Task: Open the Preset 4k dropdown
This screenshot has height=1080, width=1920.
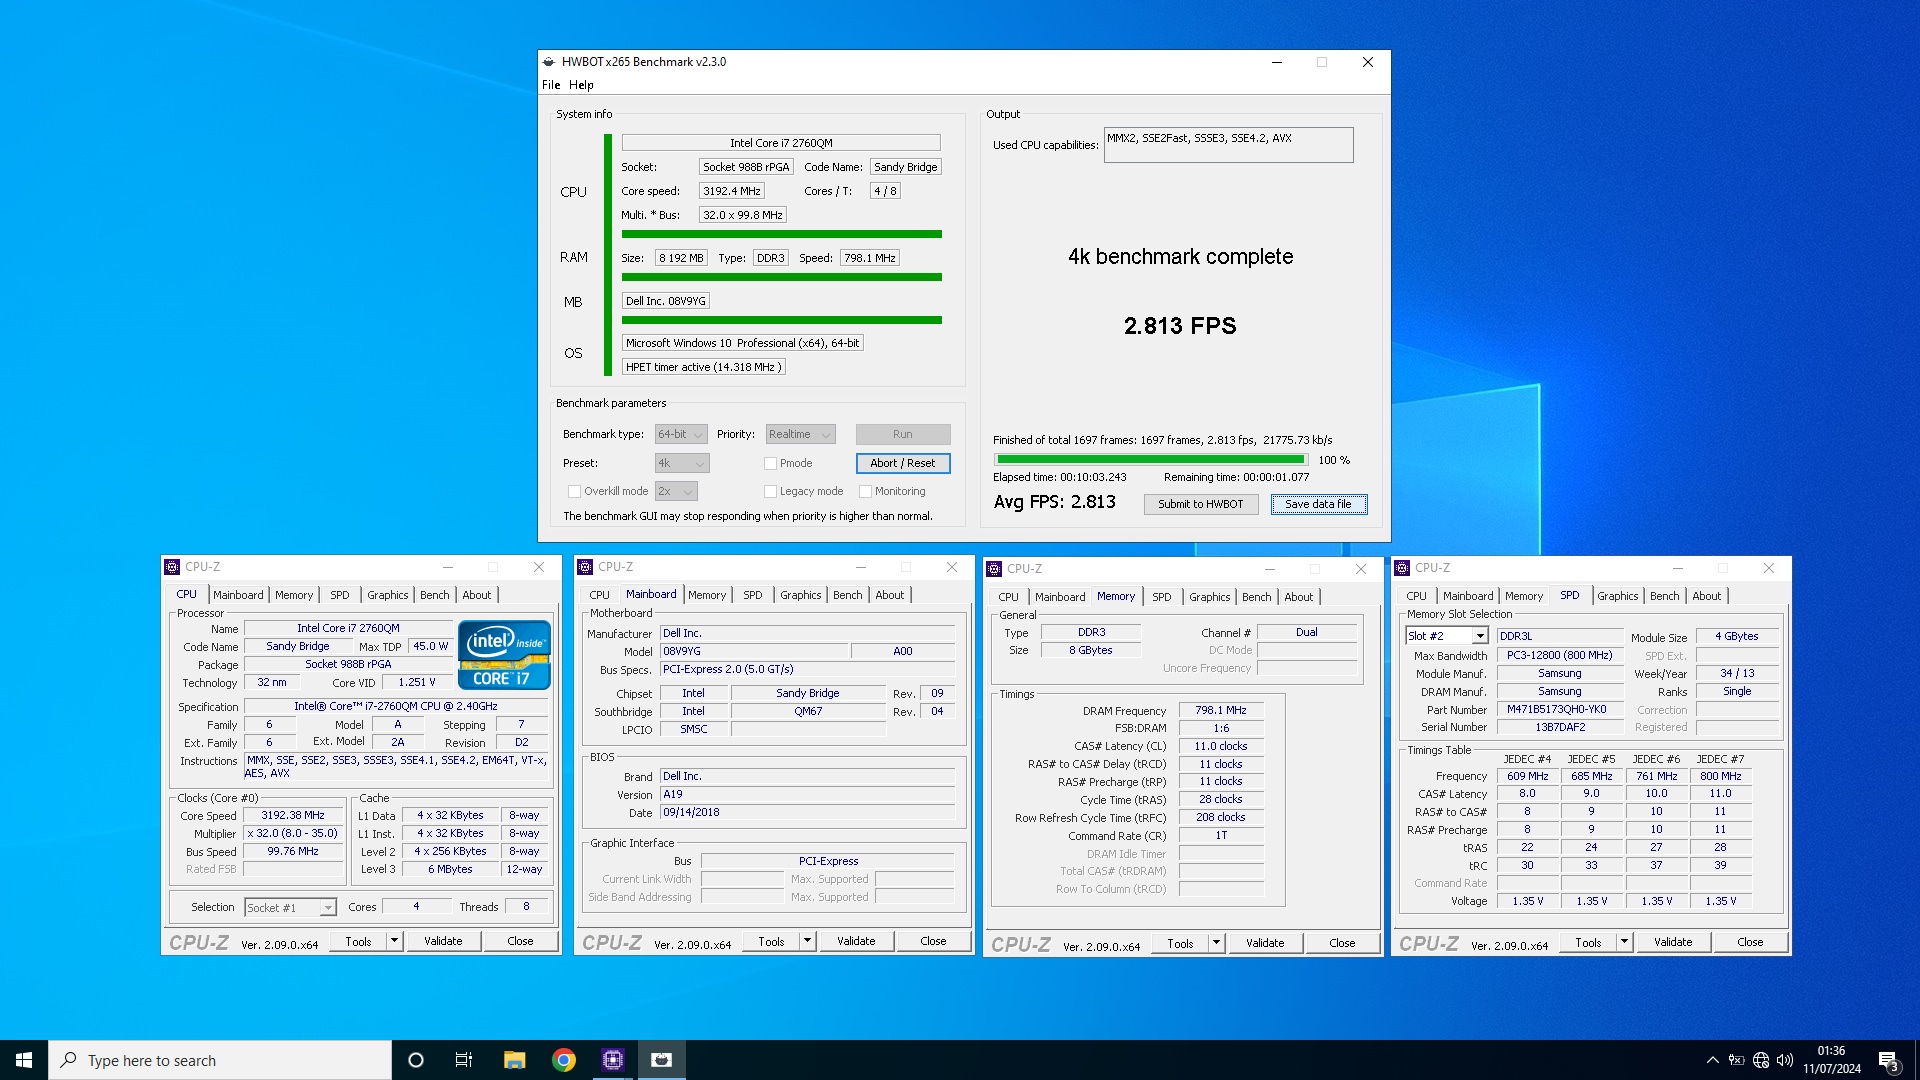Action: point(682,463)
